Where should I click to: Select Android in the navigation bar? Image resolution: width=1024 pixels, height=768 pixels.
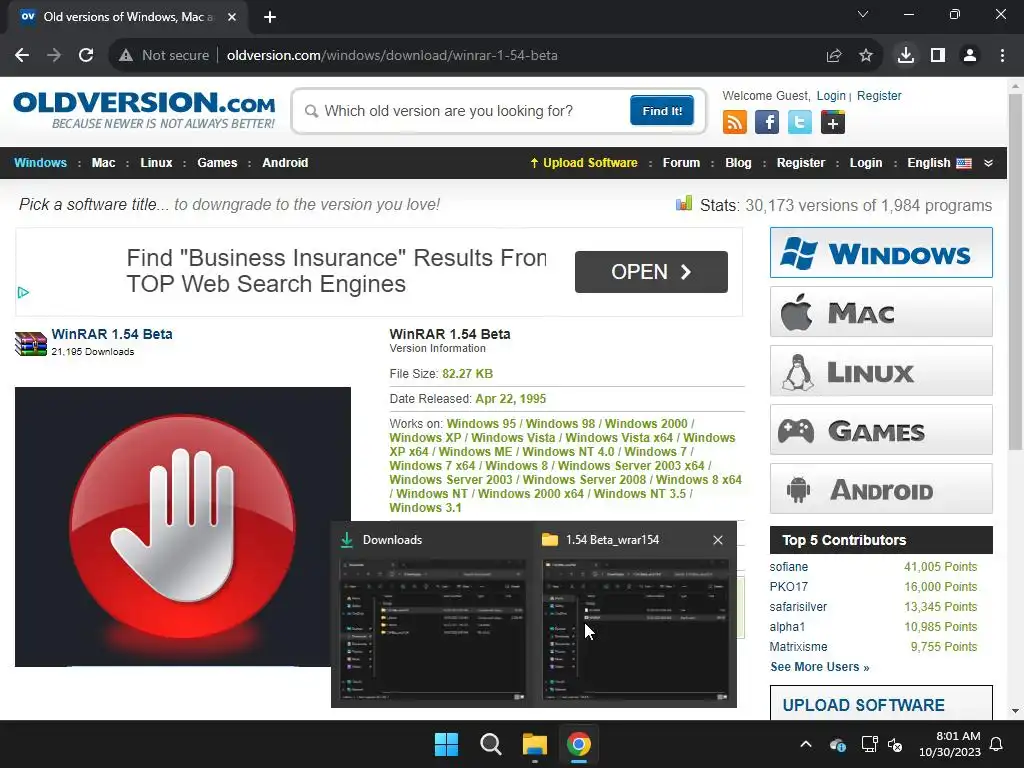tap(285, 163)
